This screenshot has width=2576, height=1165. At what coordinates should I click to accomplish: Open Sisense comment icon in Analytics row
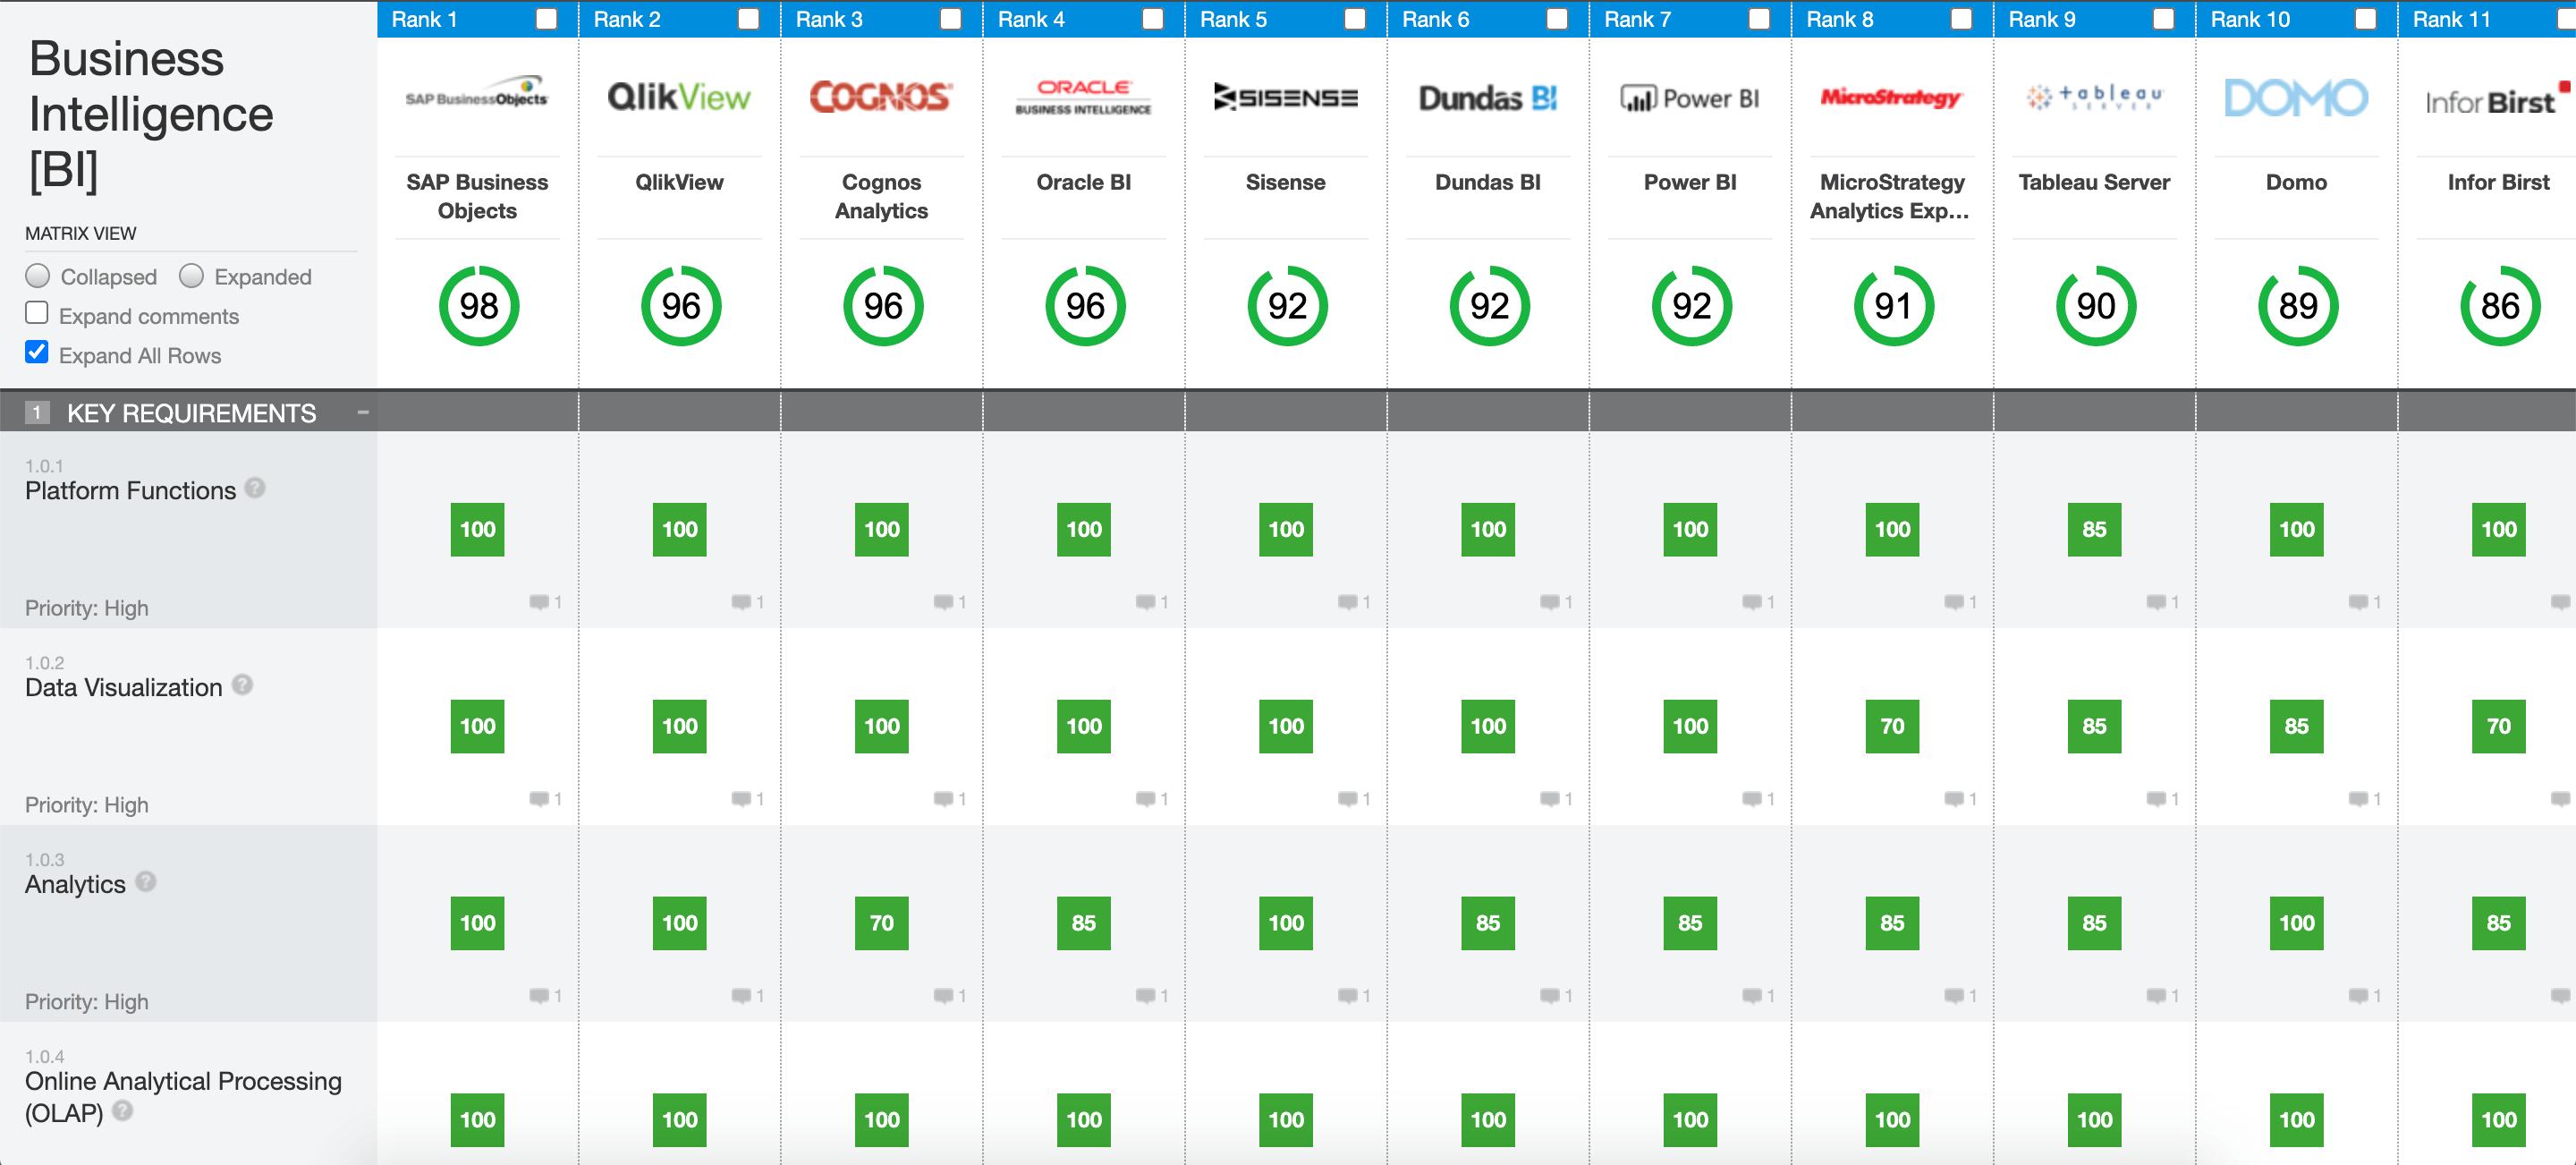click(x=1348, y=996)
